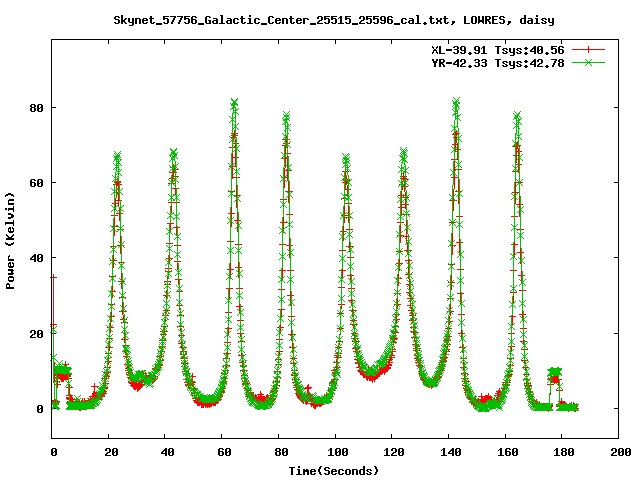Screen dimensions: 640x480
Task: Click y-axis tick label 80
Action: [36, 108]
